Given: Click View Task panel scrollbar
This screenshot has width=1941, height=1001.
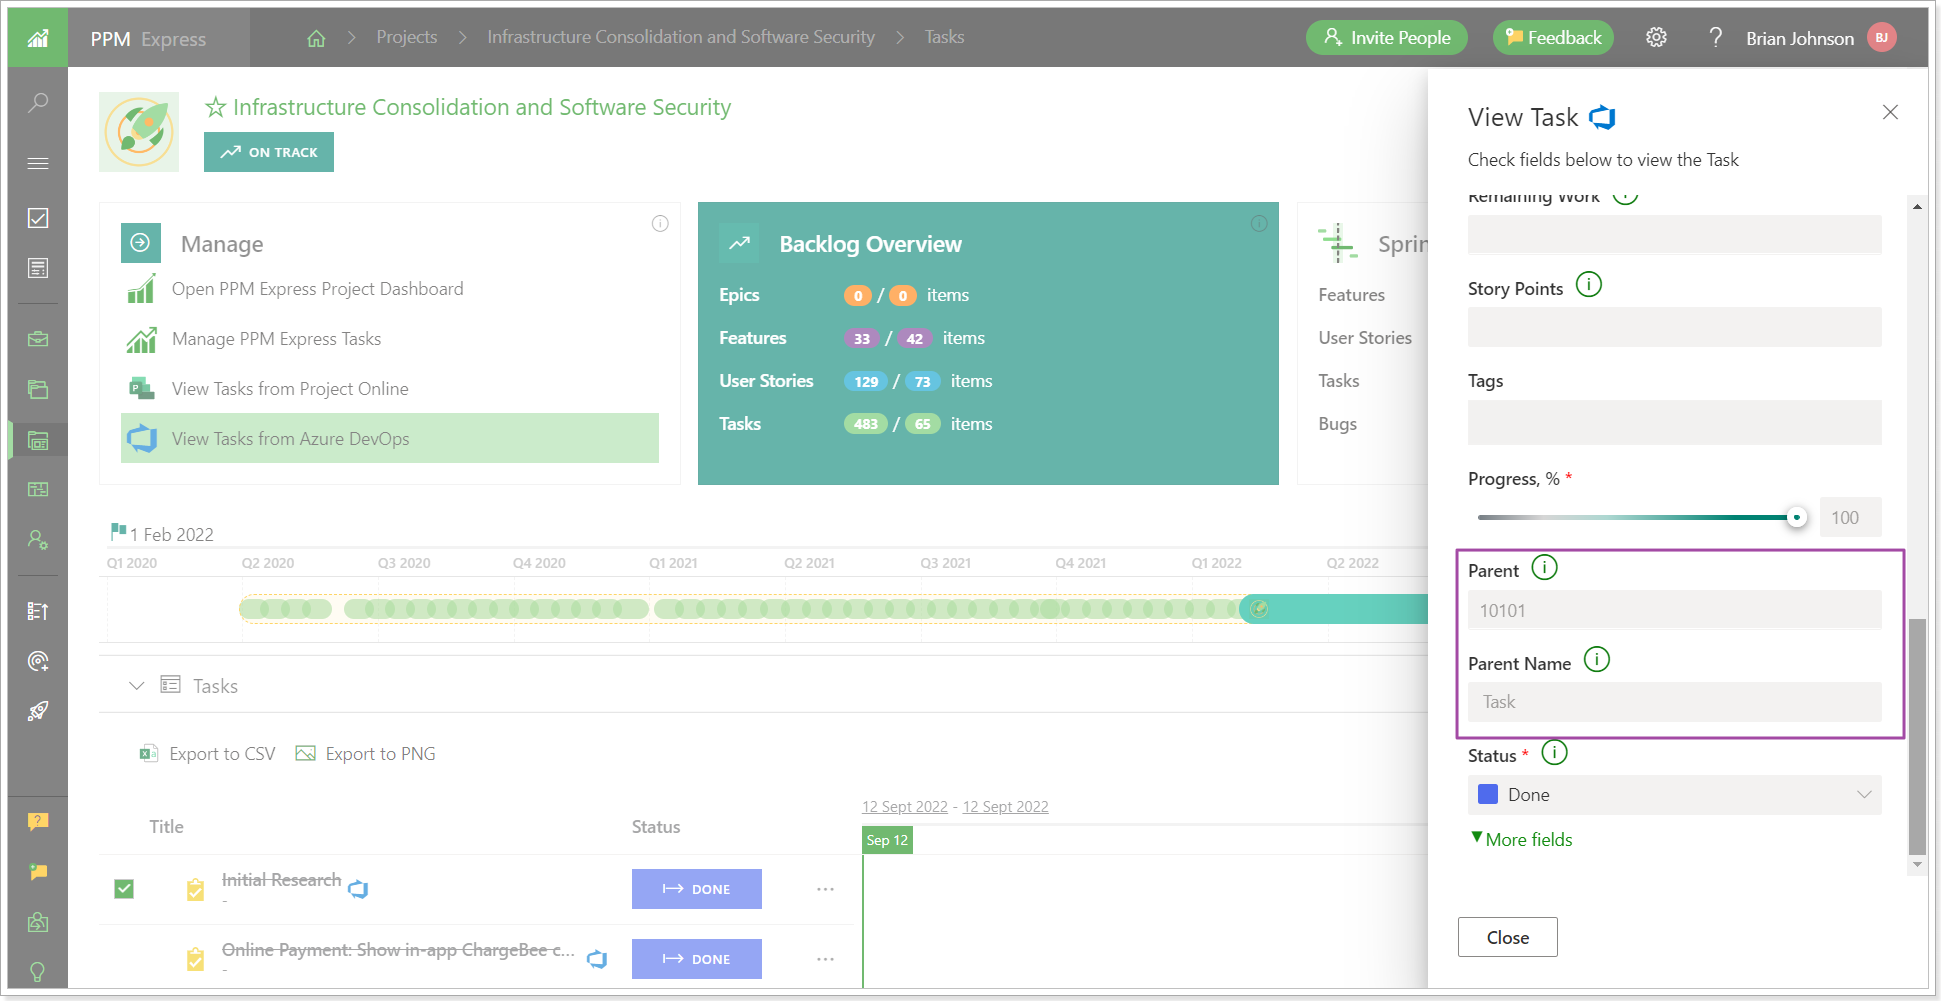Looking at the screenshot, I should (x=1917, y=737).
